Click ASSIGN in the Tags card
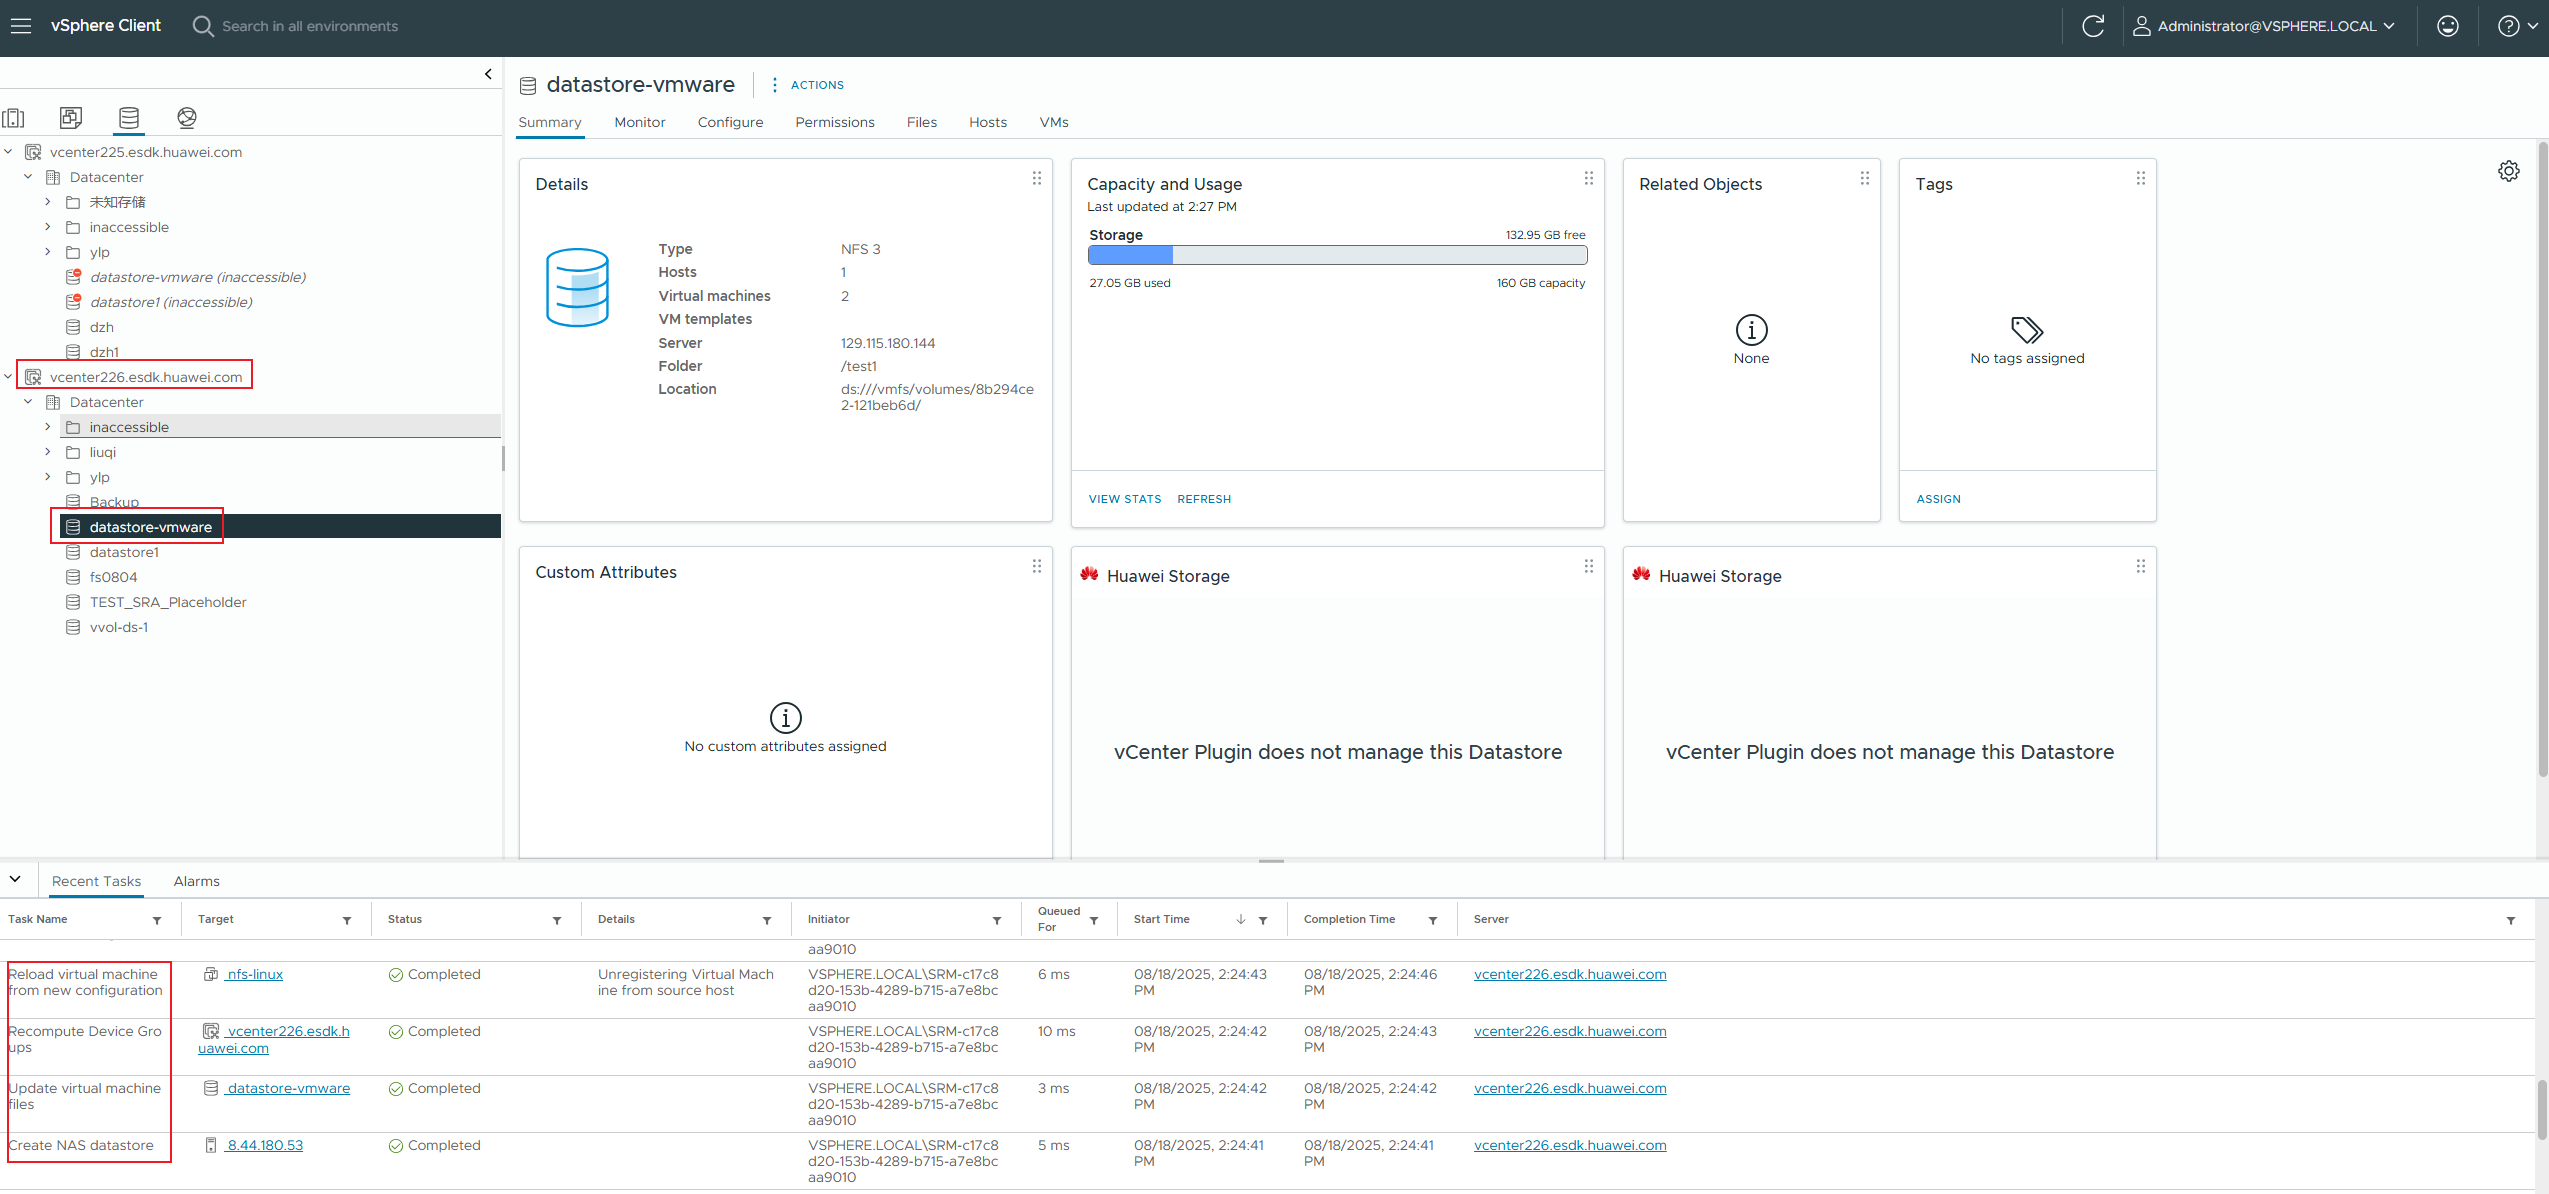Viewport: 2549px width, 1194px height. point(1938,499)
